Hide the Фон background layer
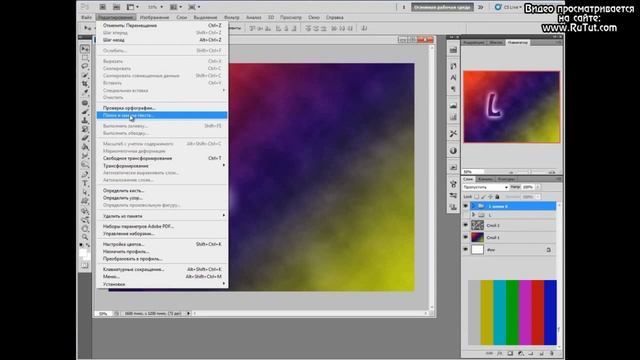640x360 pixels. point(466,249)
